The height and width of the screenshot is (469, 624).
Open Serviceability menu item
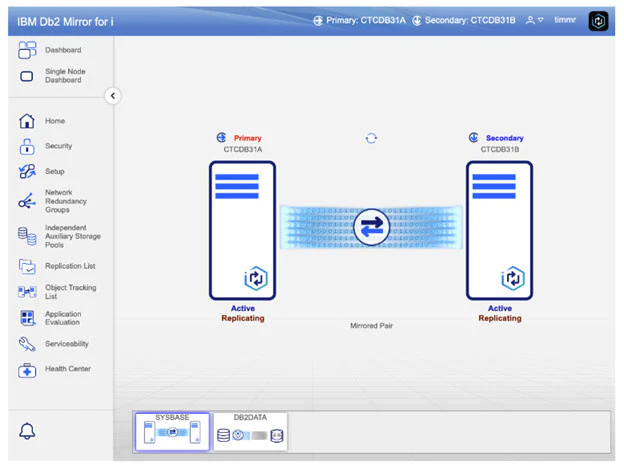[66, 344]
